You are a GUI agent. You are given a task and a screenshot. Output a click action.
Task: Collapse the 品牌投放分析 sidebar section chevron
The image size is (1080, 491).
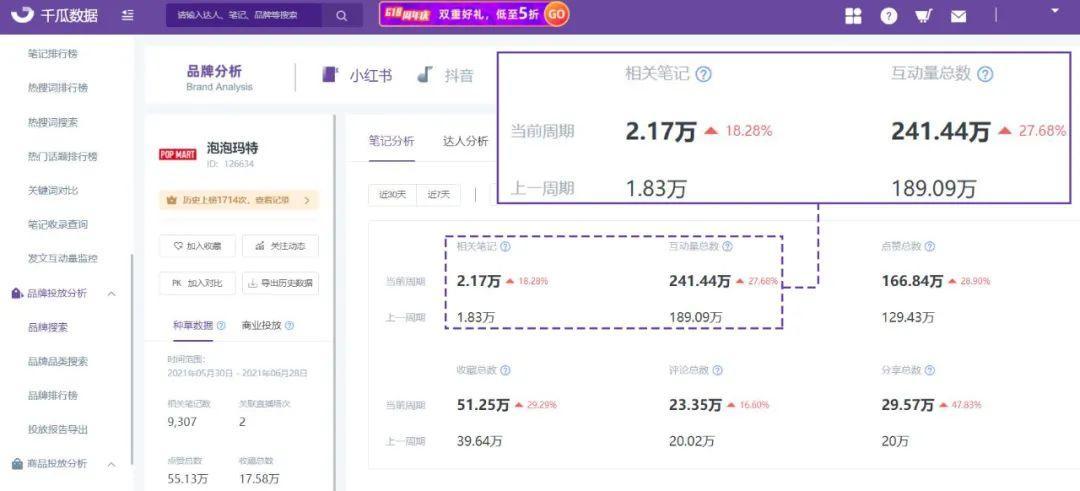coord(112,294)
